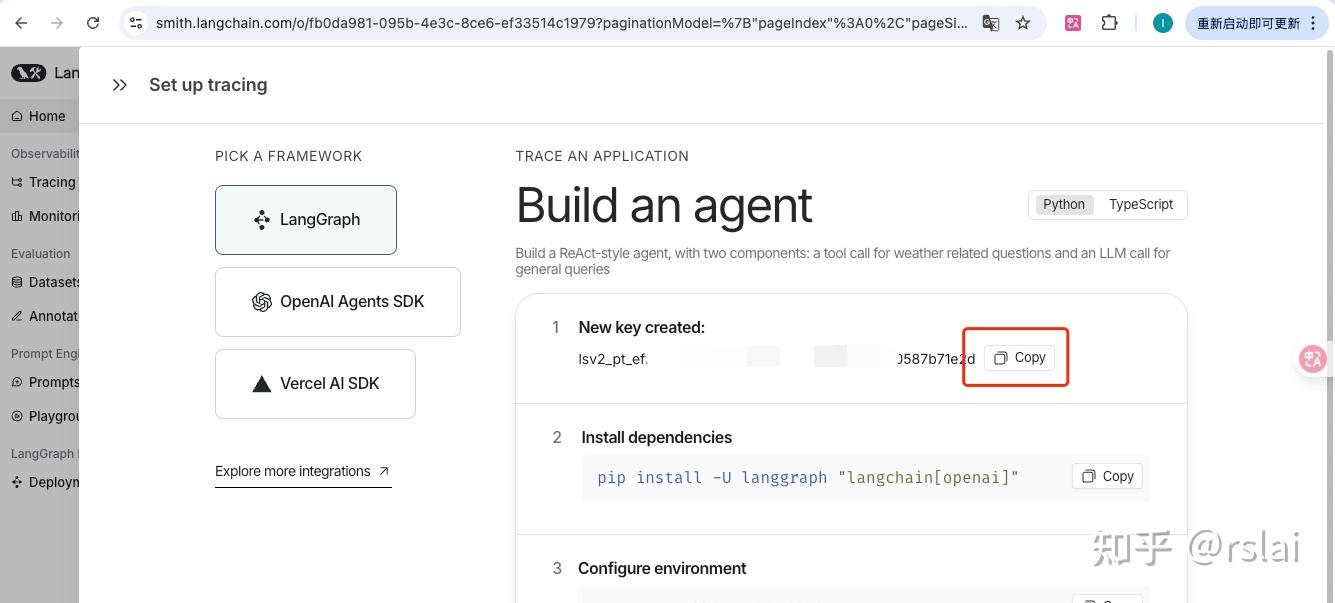Viewport: 1335px width, 603px height.
Task: Select the LangGraph framework option
Action: point(306,220)
